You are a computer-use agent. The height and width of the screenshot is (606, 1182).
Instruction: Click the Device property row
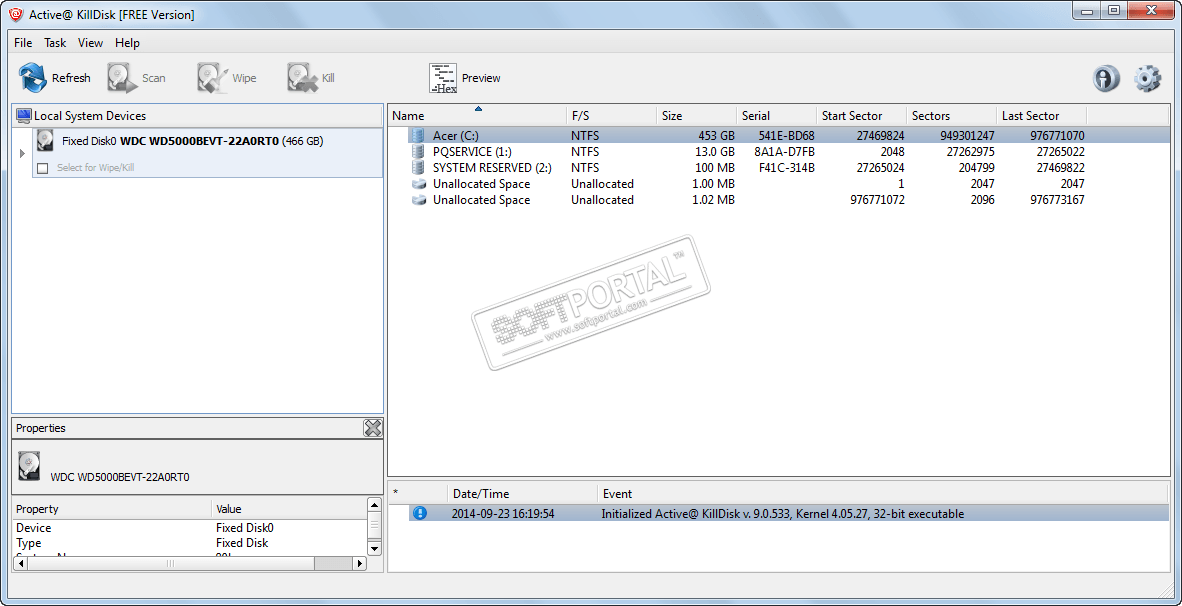(188, 528)
